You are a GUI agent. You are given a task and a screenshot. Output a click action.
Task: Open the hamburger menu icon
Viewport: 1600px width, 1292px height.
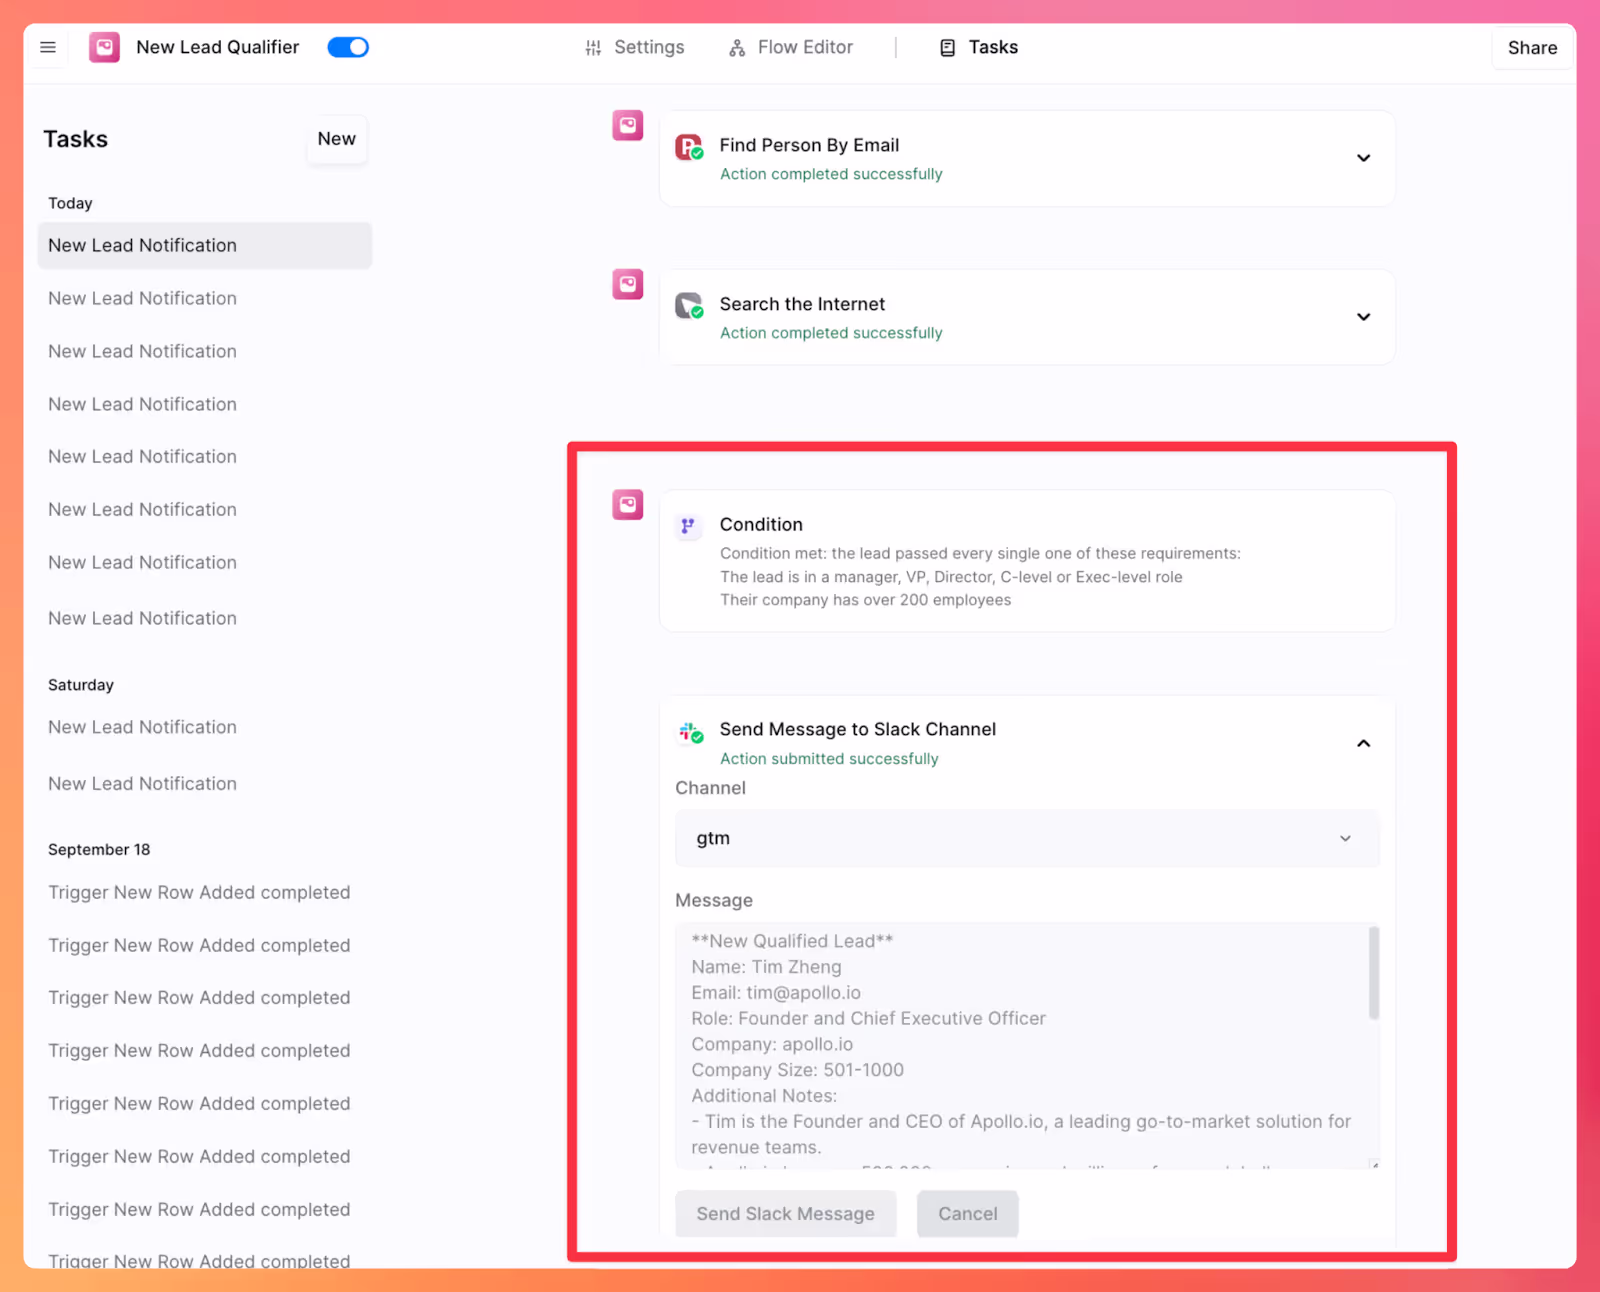[48, 47]
